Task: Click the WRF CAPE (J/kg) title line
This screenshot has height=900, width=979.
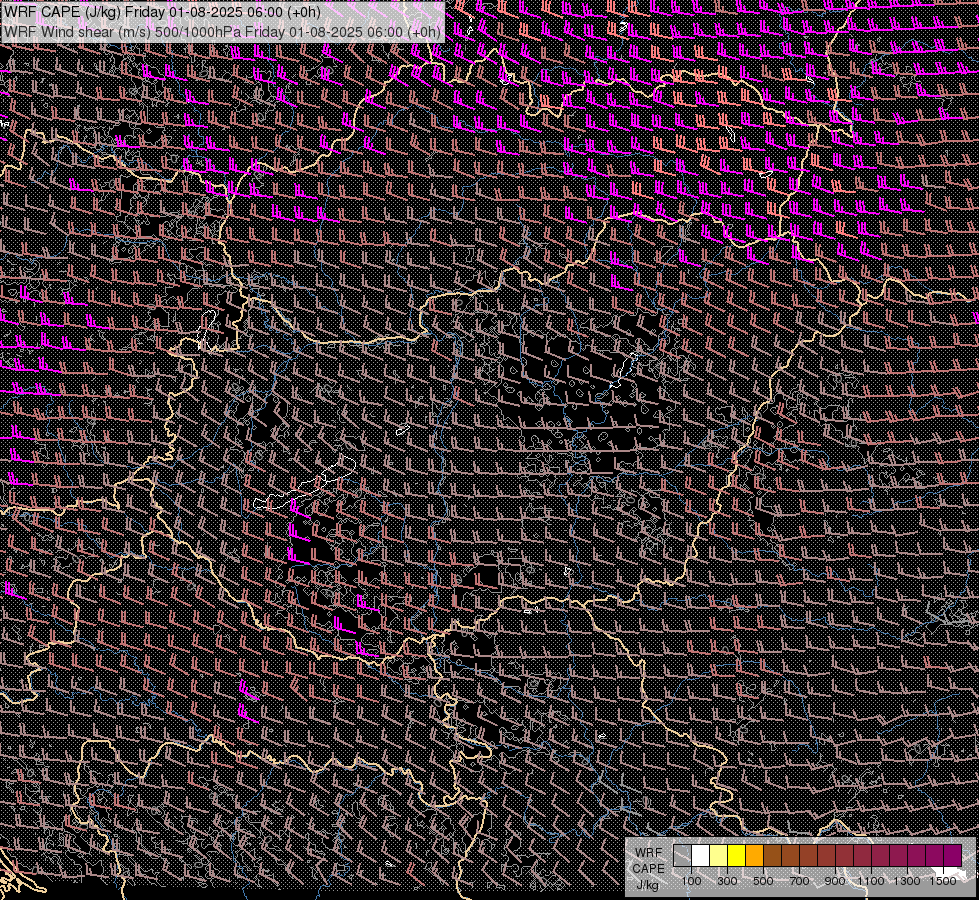Action: pyautogui.click(x=162, y=12)
